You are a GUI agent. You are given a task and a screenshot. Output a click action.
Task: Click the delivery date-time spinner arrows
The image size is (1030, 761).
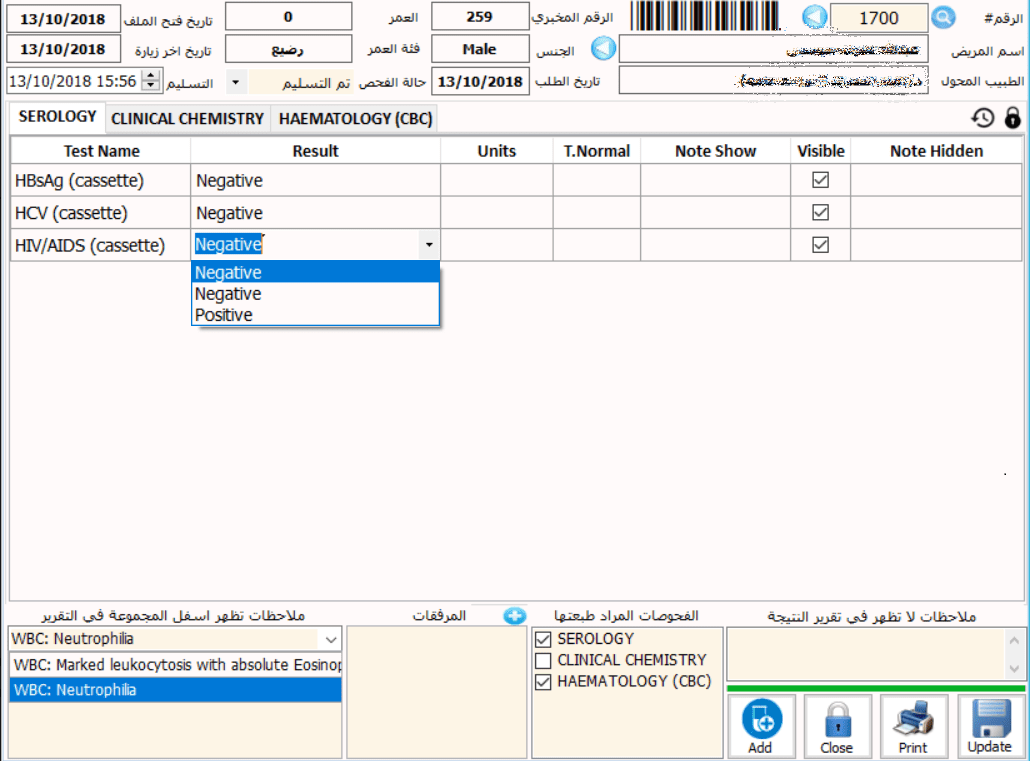(x=151, y=82)
